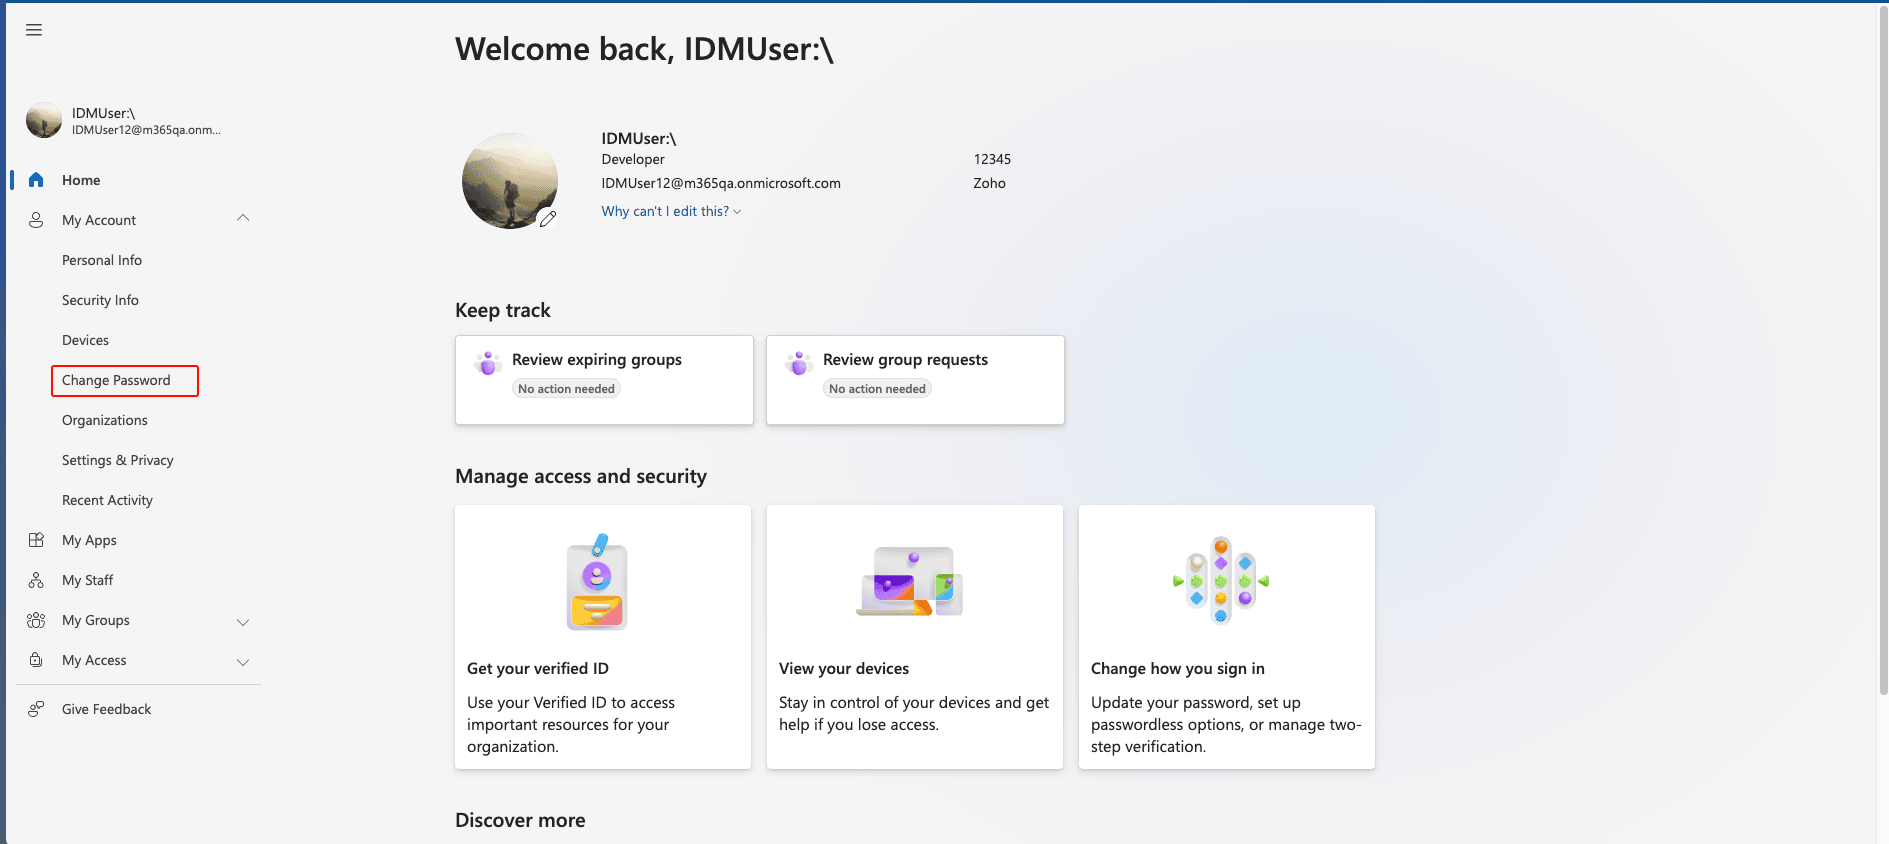Click the small sidebar profile avatar
1889x844 pixels.
coord(44,120)
